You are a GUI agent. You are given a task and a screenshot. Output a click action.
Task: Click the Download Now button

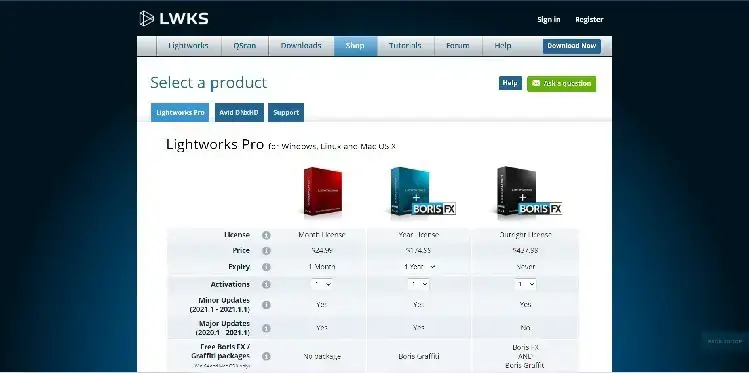pos(572,46)
